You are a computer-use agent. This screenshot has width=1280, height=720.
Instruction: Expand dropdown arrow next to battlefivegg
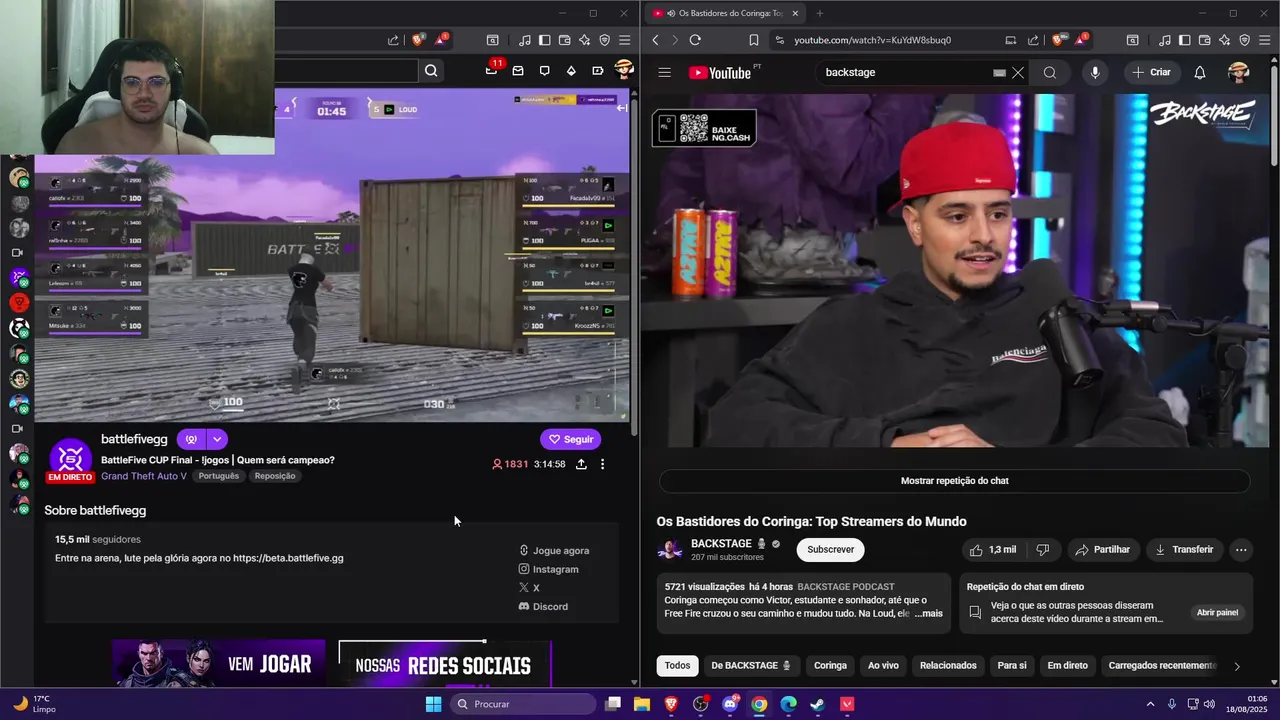point(217,439)
